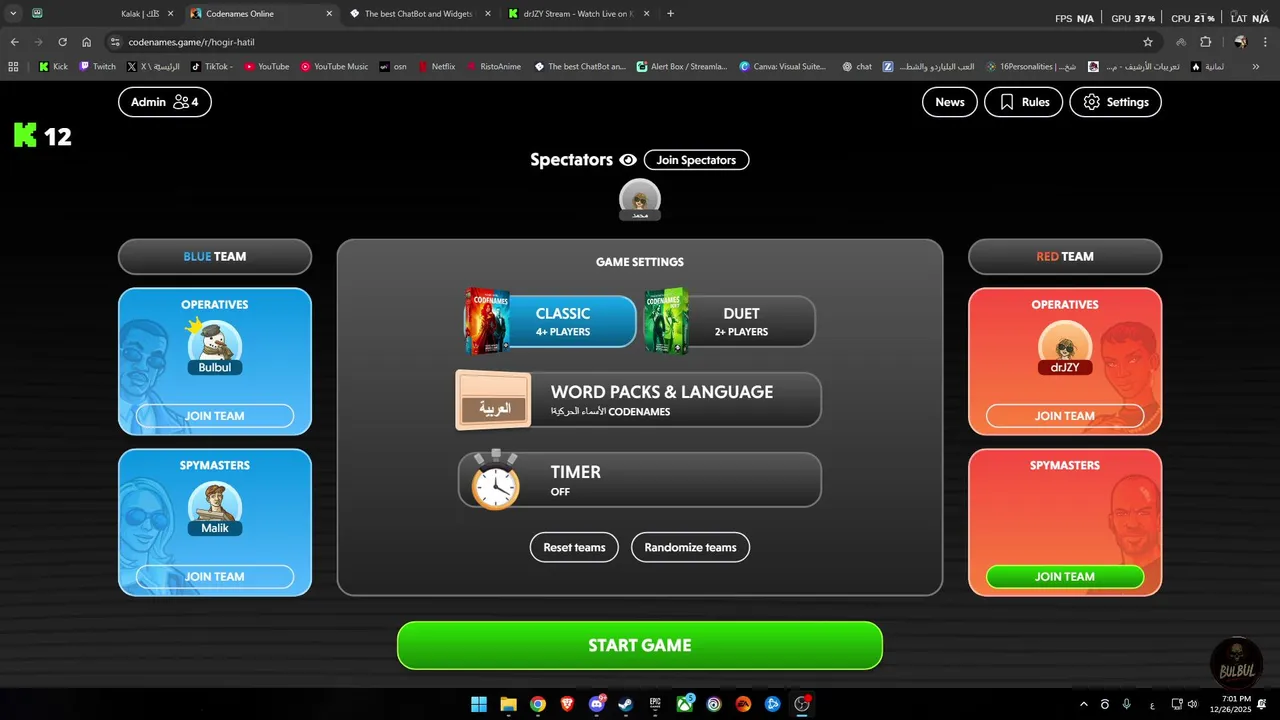
Task: Join the Blue team spymasters
Action: tap(215, 577)
